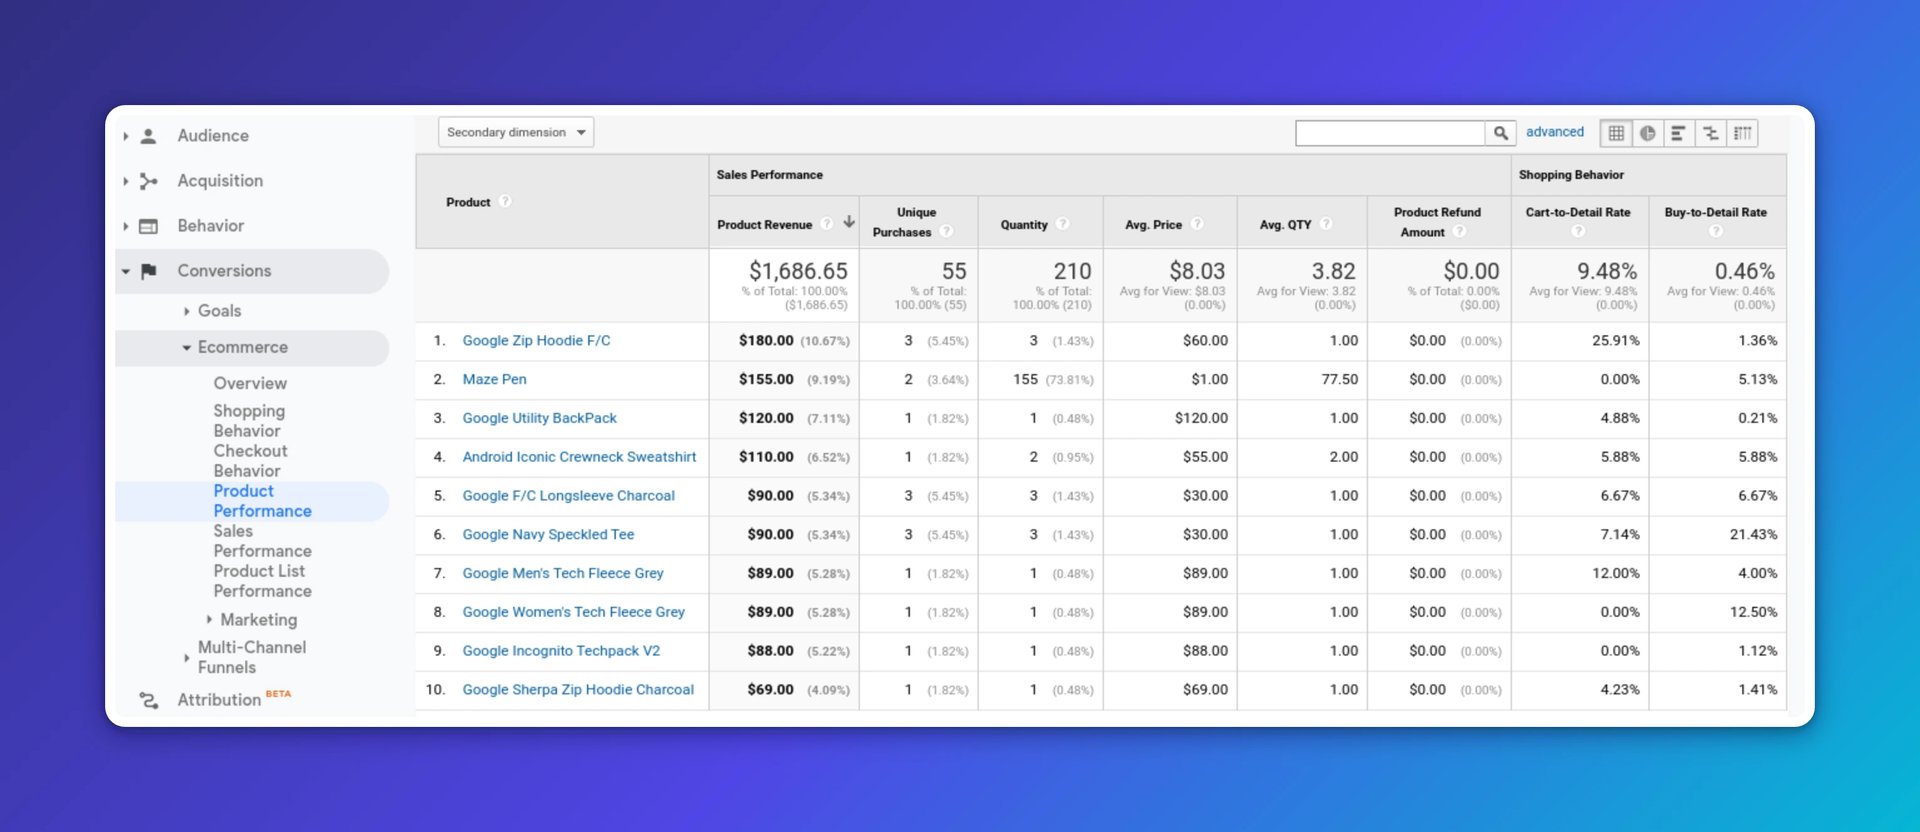The height and width of the screenshot is (832, 1920).
Task: Click the total revenue $1,686.65 value
Action: coord(798,271)
